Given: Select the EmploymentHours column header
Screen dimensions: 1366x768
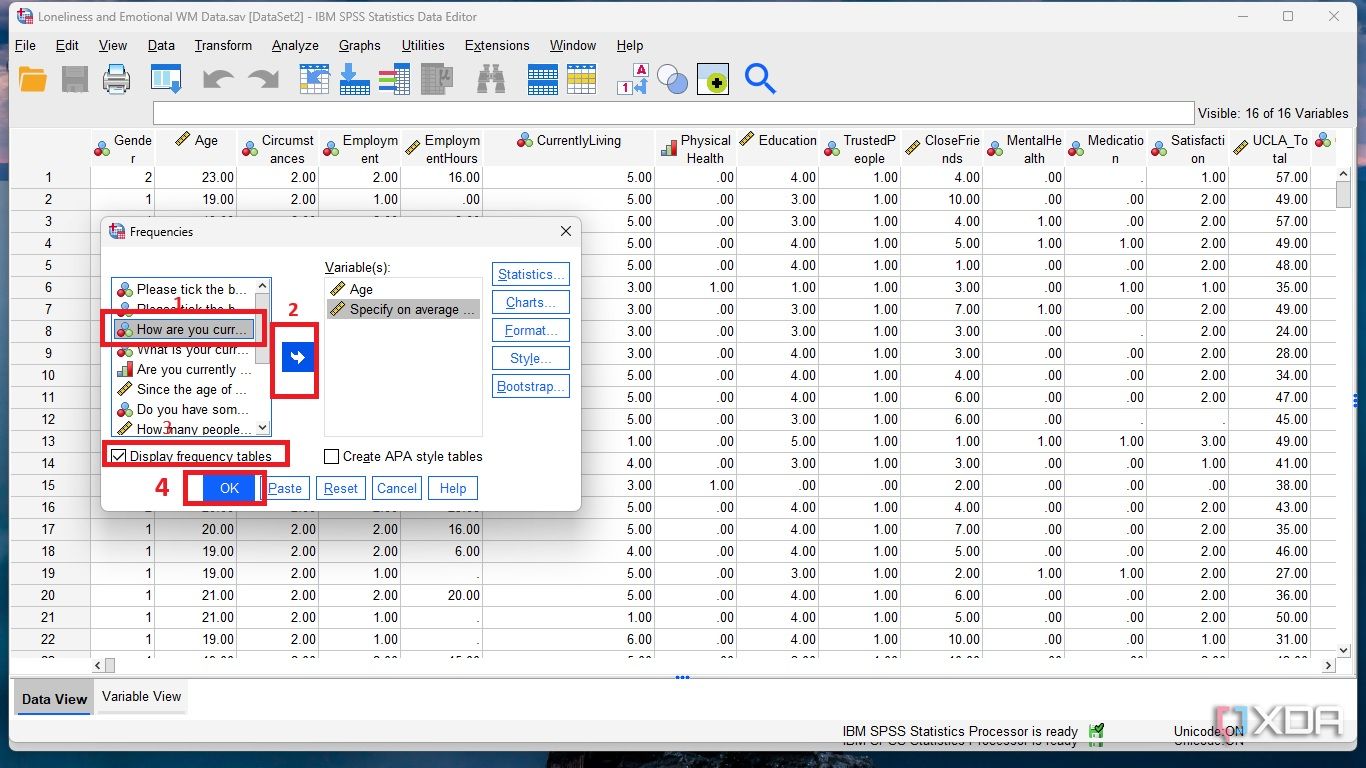Looking at the screenshot, I should [x=442, y=149].
